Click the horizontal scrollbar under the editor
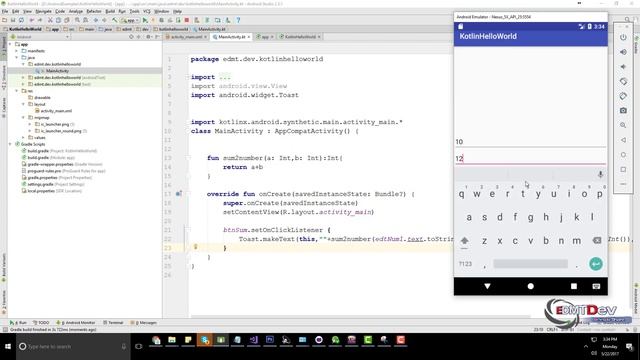The height and width of the screenshot is (360, 640). pos(360,316)
